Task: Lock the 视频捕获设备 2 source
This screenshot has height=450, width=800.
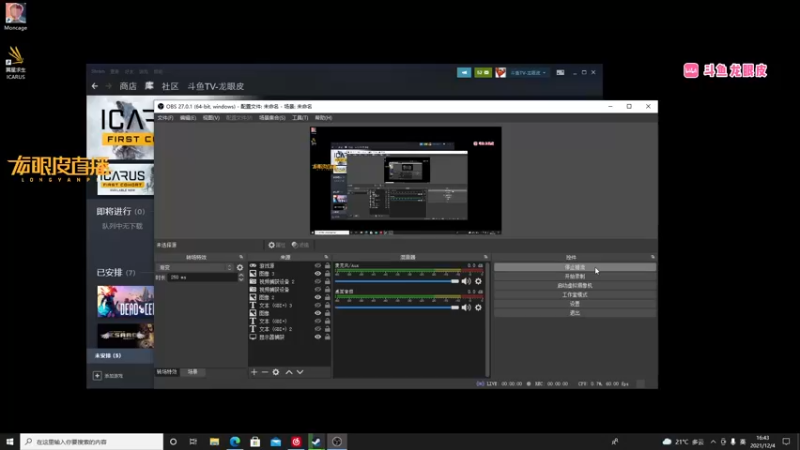Action: (x=327, y=282)
